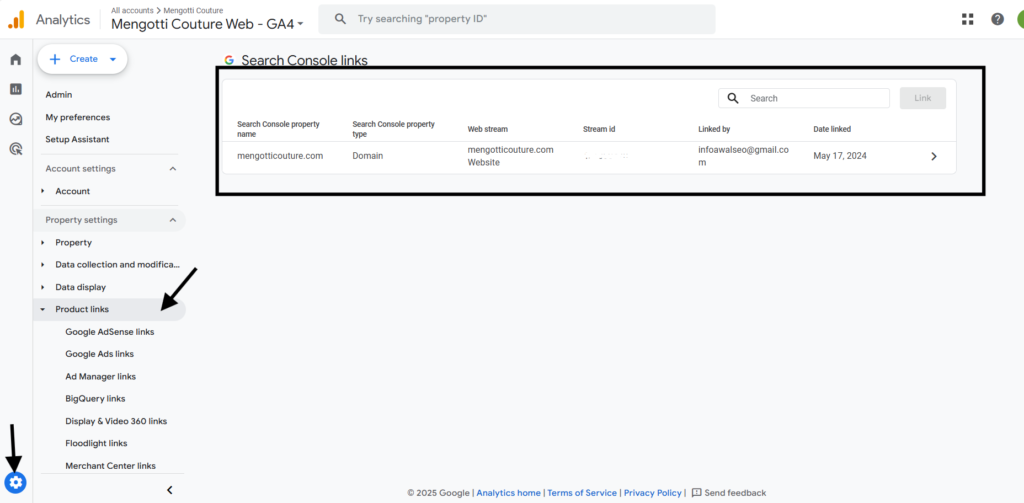This screenshot has height=503, width=1024.
Task: Open the Analytics home footer link
Action: pyautogui.click(x=508, y=493)
